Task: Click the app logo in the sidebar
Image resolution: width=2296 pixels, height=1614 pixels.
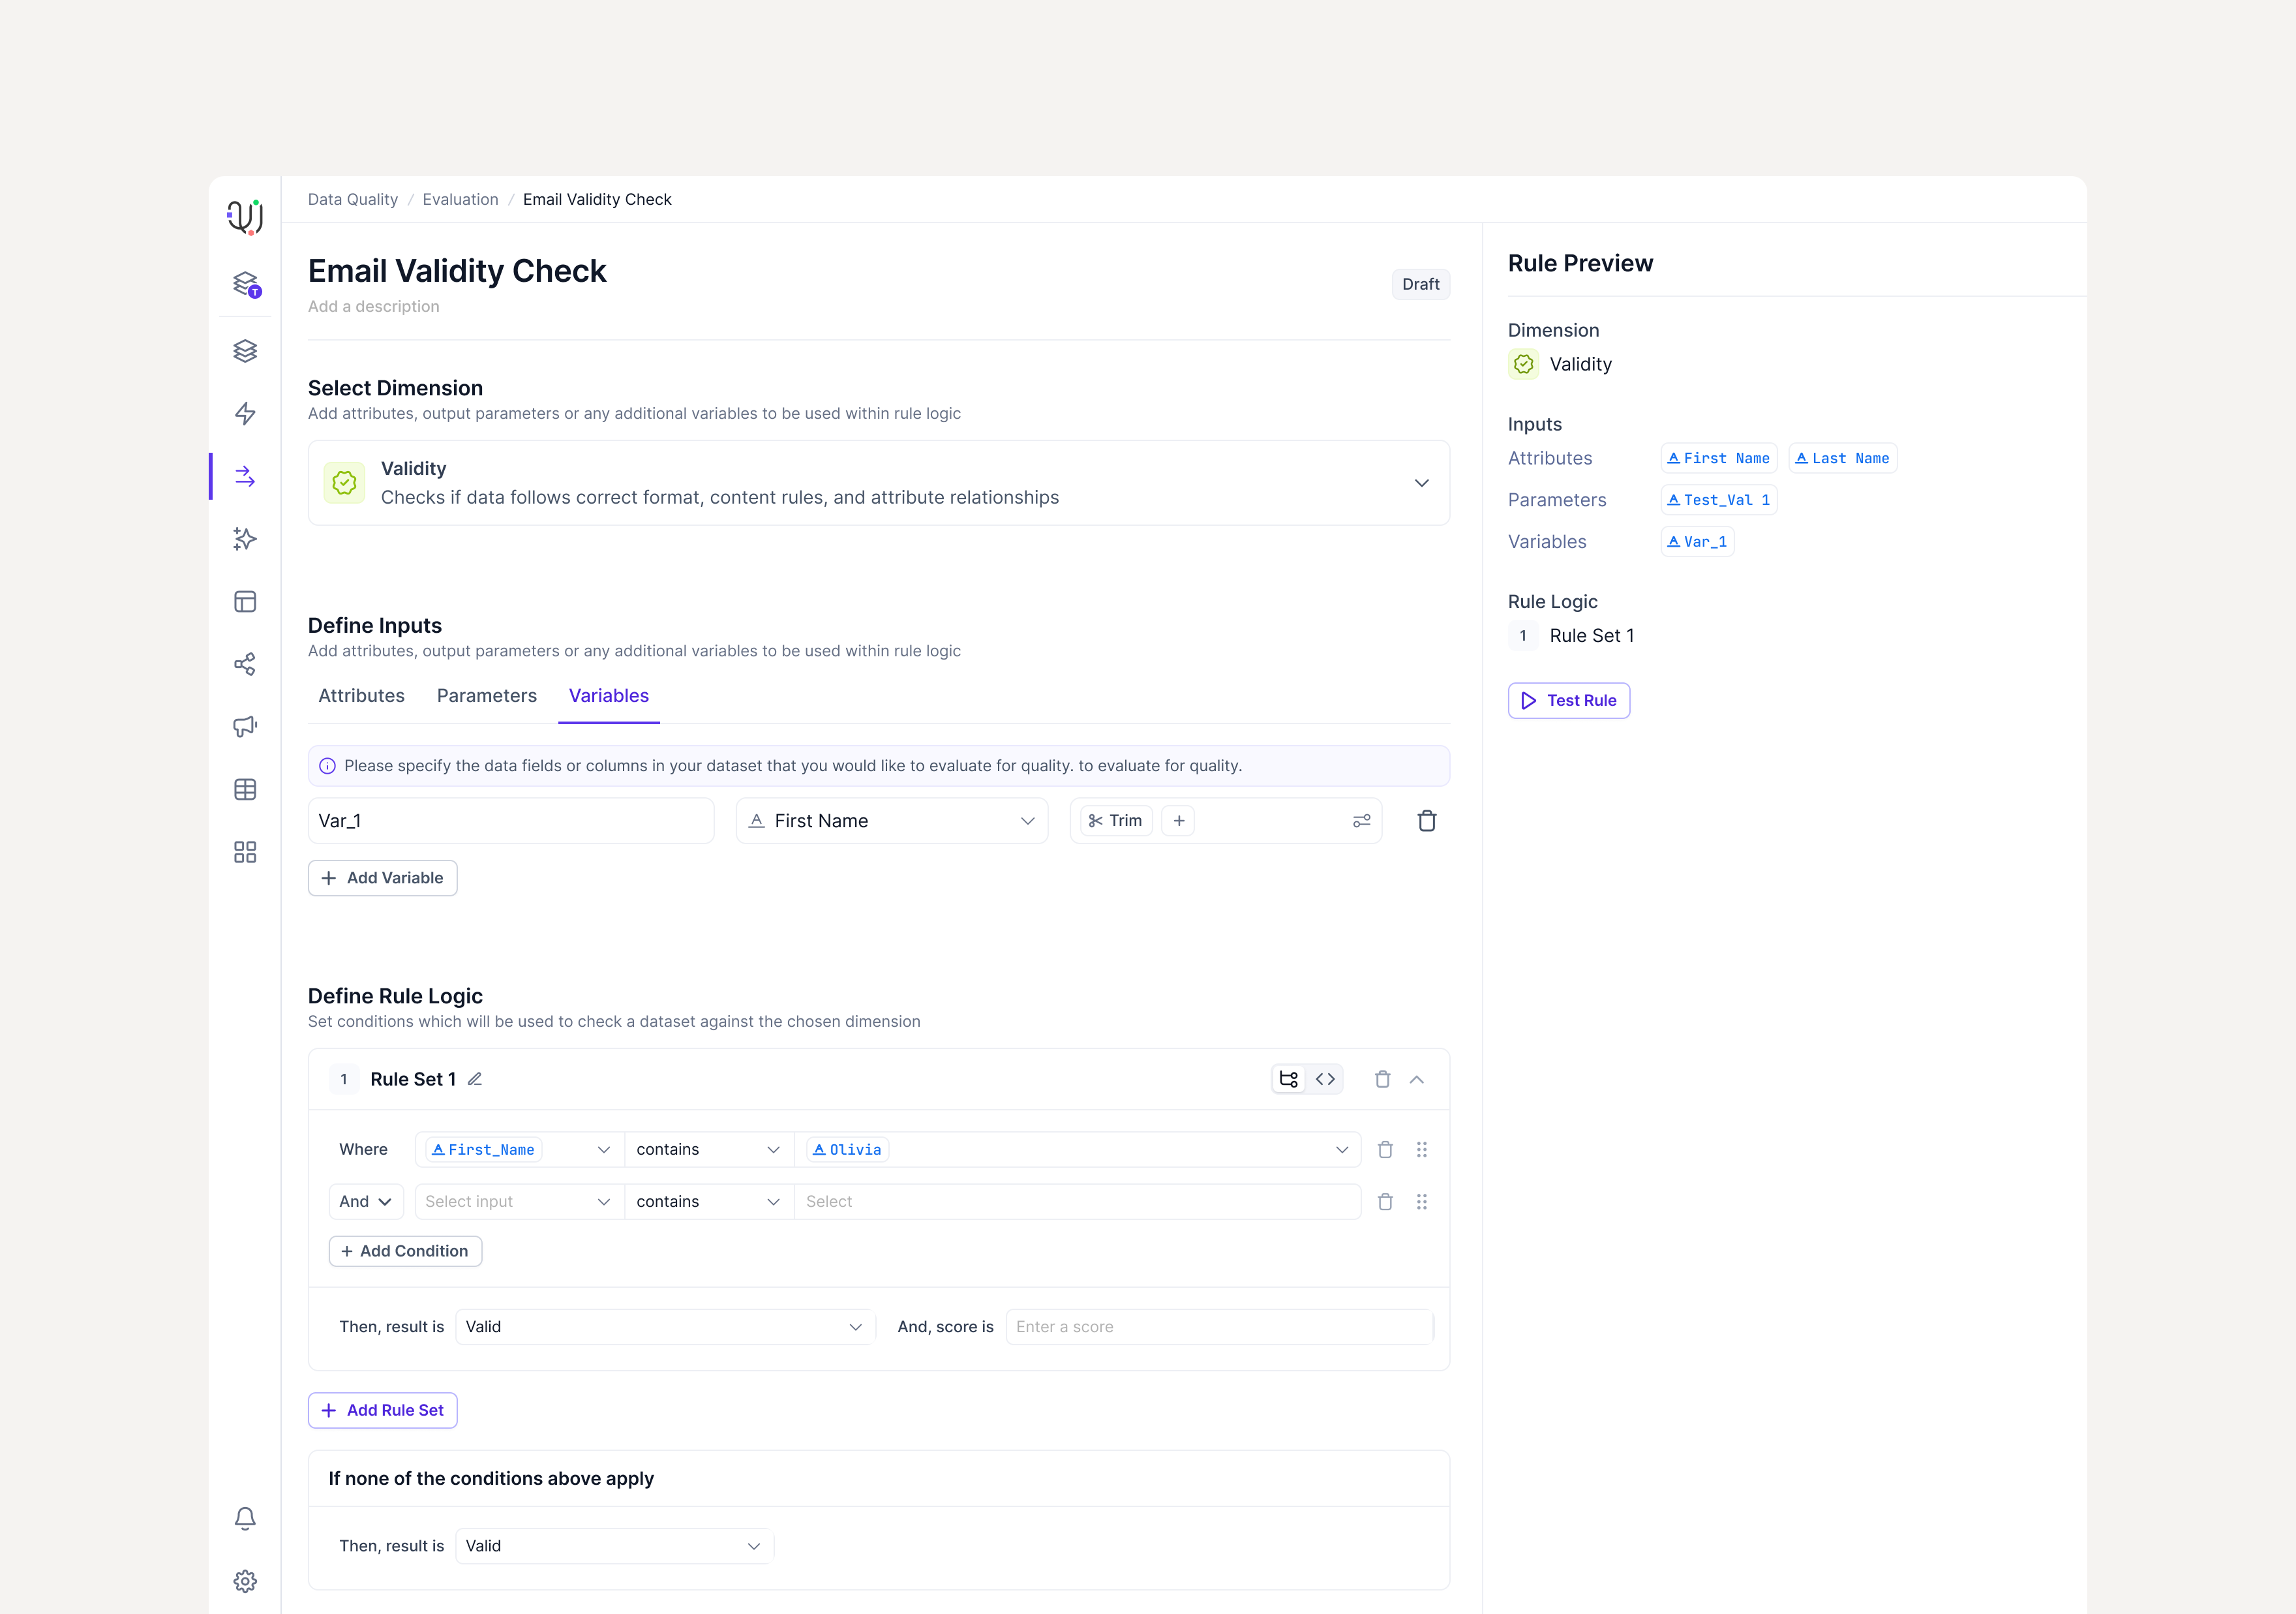Action: pos(245,216)
